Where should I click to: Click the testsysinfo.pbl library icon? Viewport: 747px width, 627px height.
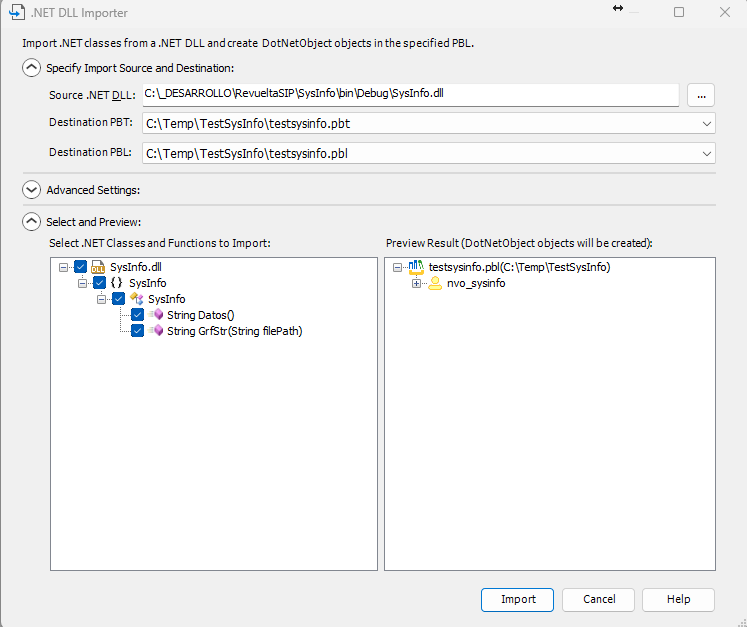416,267
